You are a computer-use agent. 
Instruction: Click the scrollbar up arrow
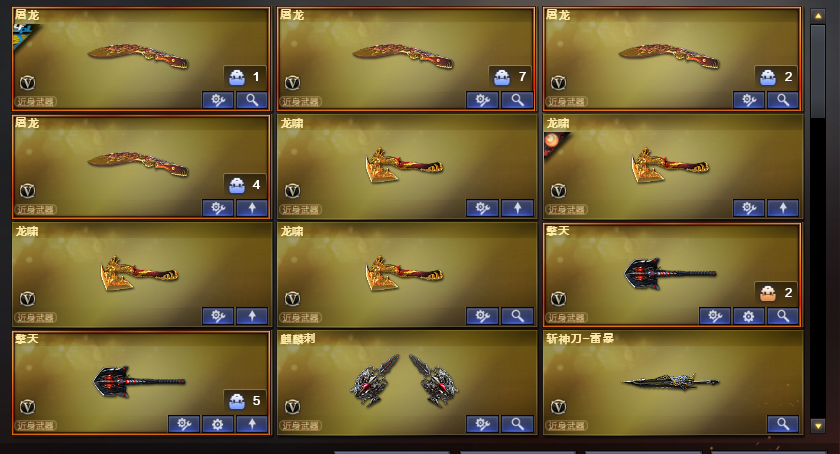coord(818,16)
